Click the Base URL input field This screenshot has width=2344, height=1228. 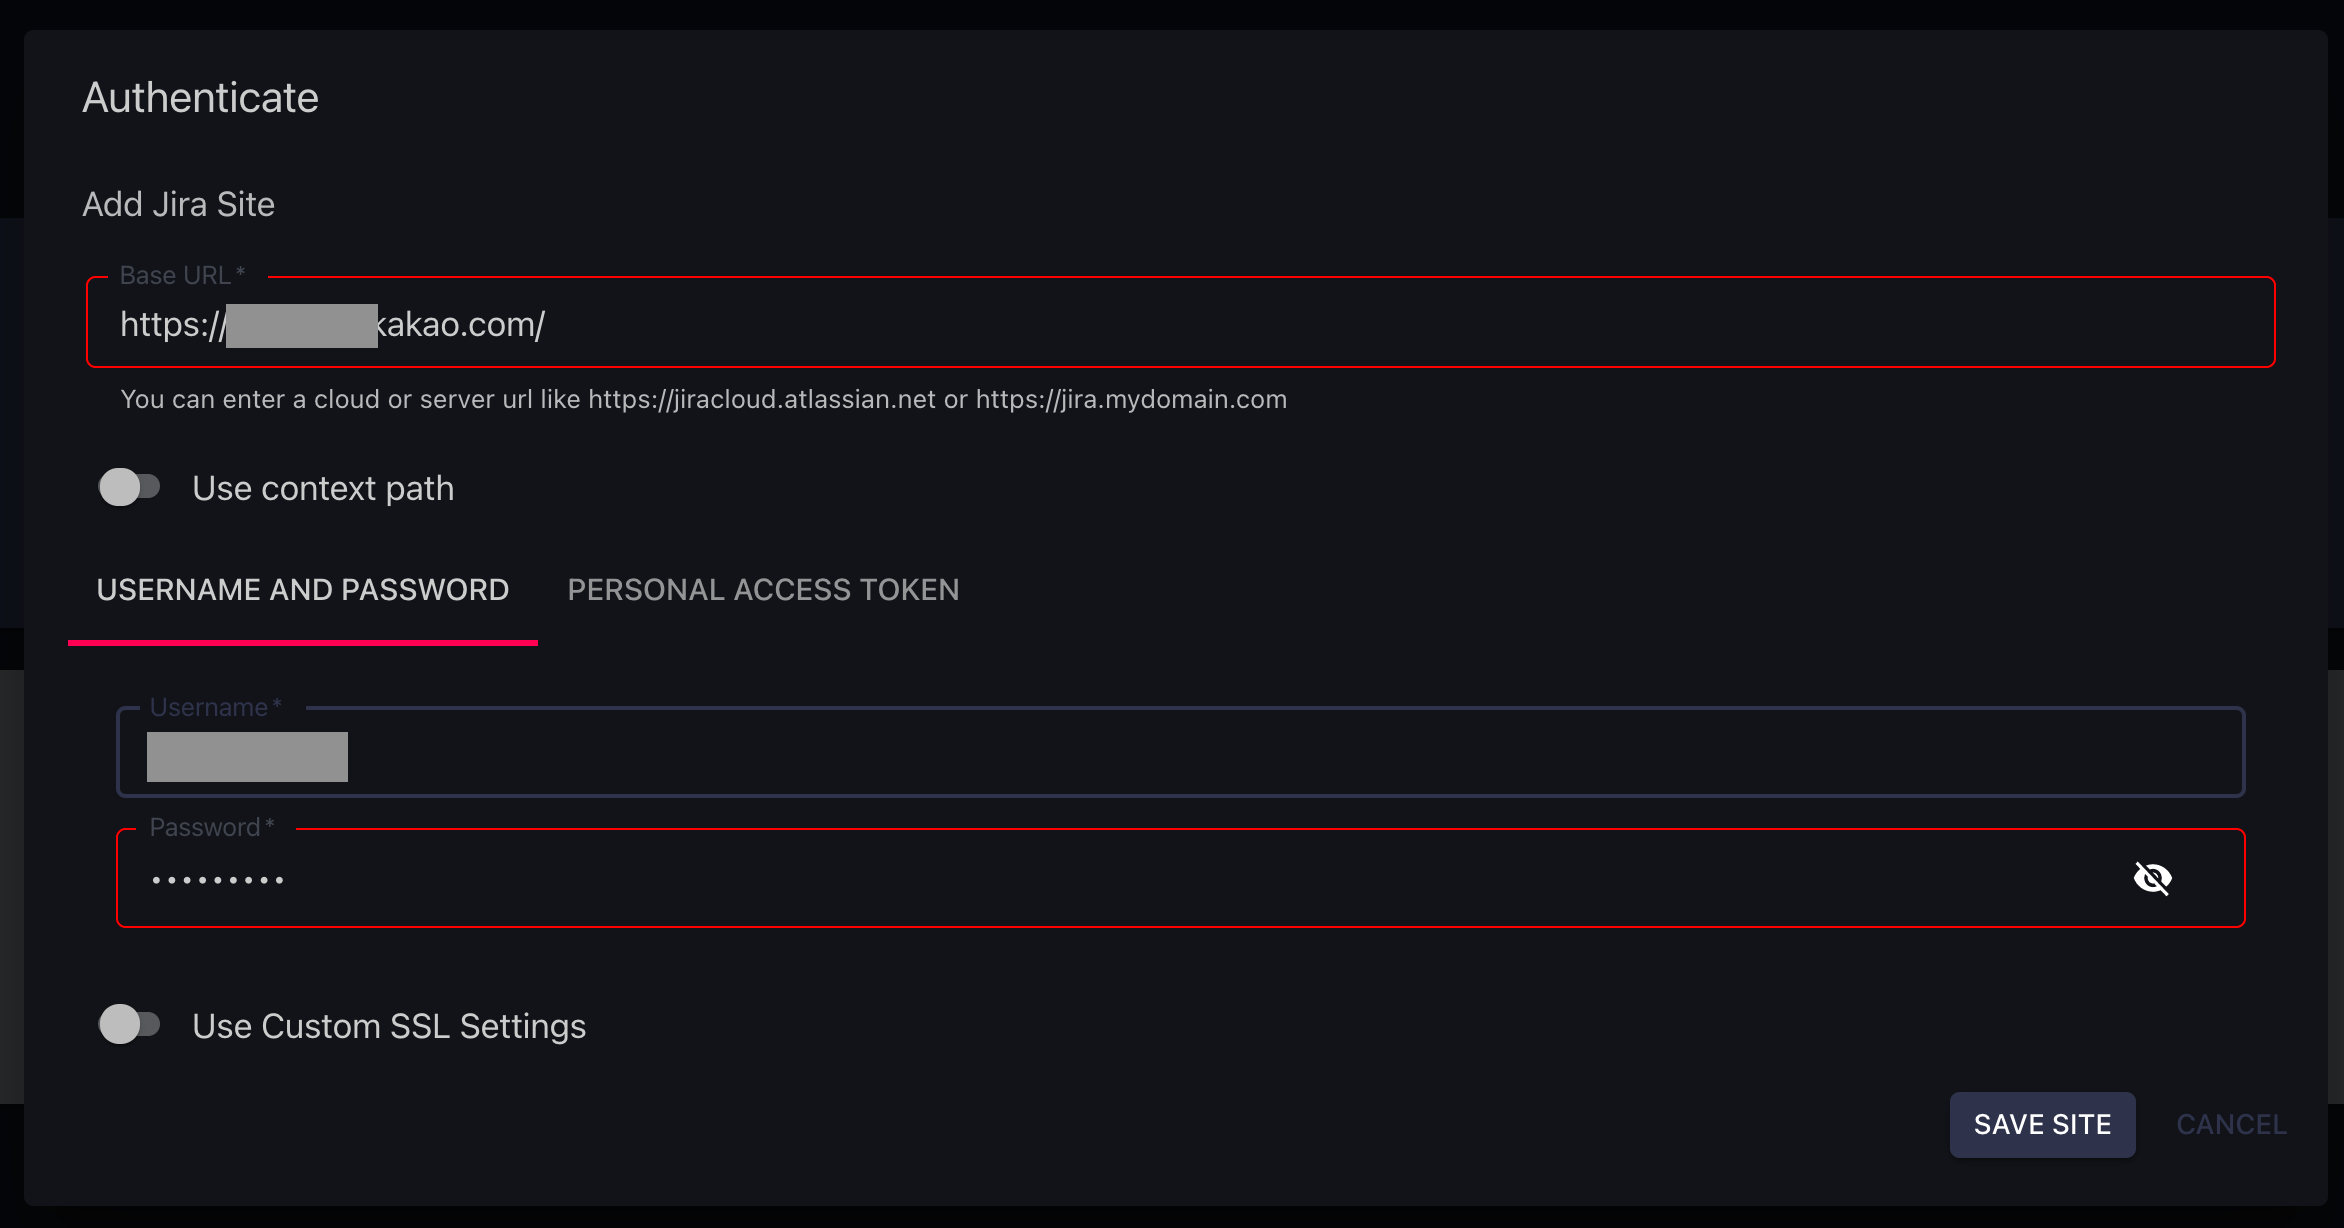point(1181,323)
